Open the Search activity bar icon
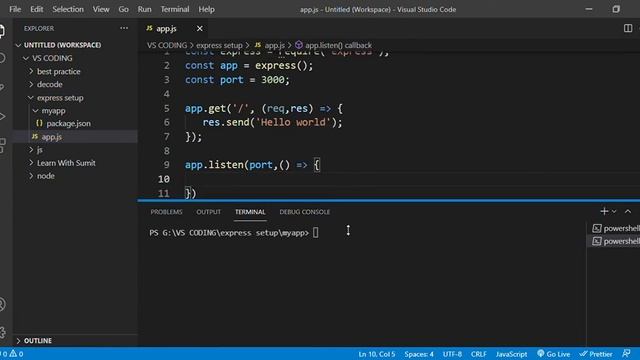 pyautogui.click(x=2, y=58)
